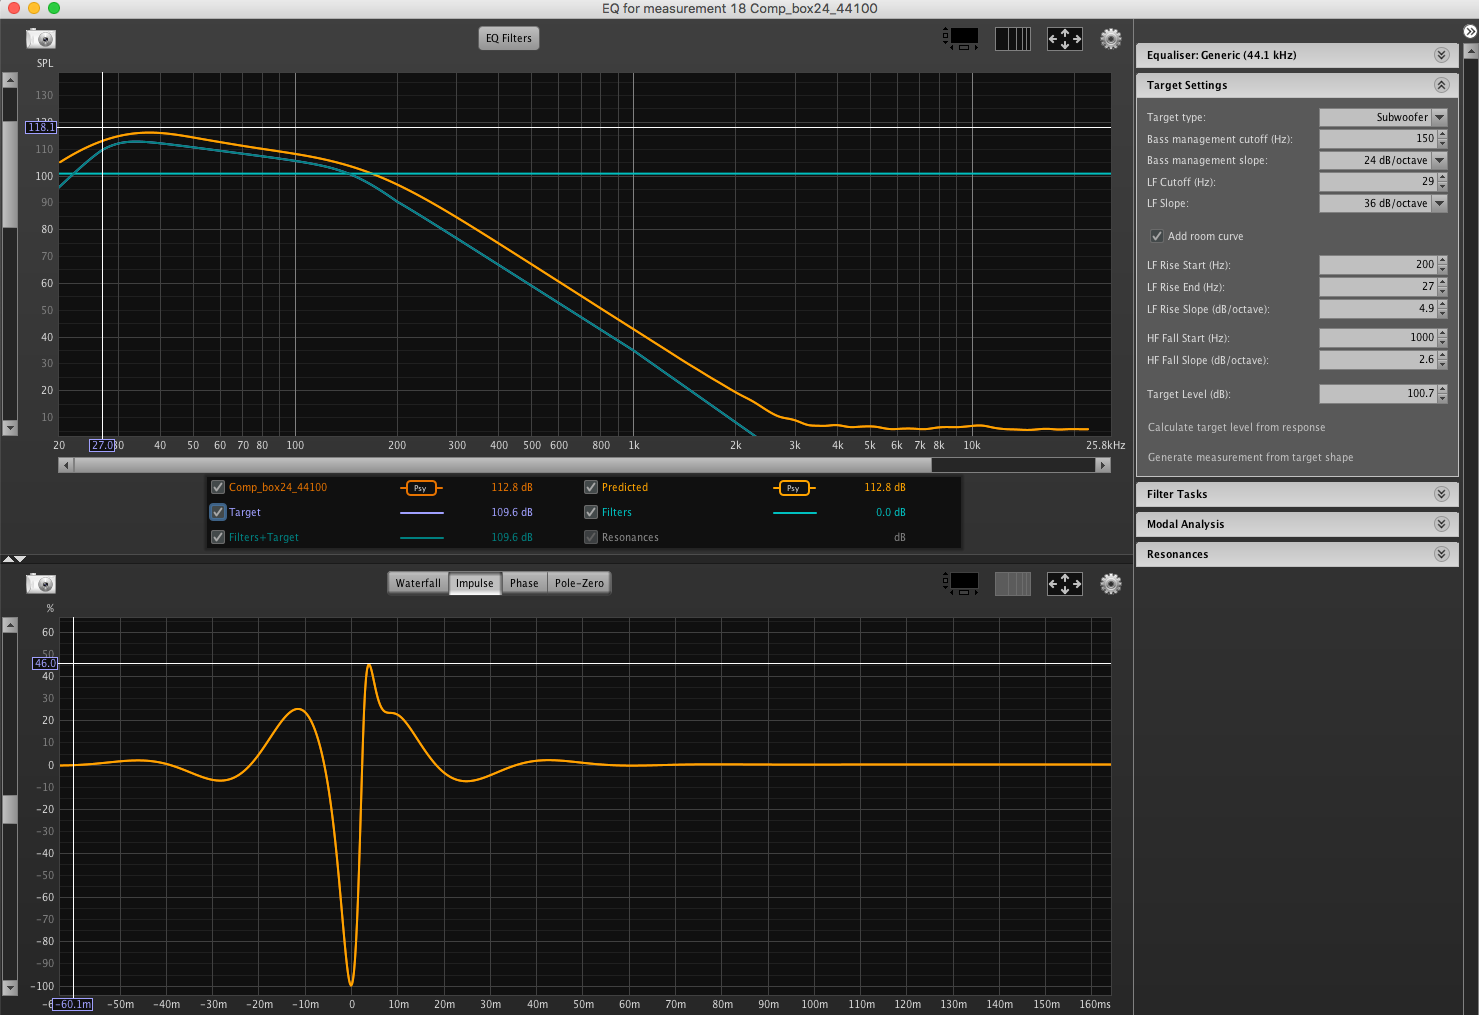Click impulse vertical scrollbar thumb
The image size is (1479, 1015).
point(10,809)
